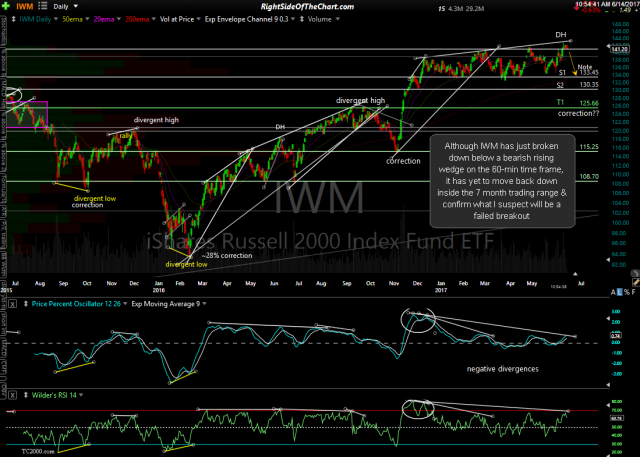Expand the 200ema dropdown arrow
The height and width of the screenshot is (457, 640).
(153, 19)
